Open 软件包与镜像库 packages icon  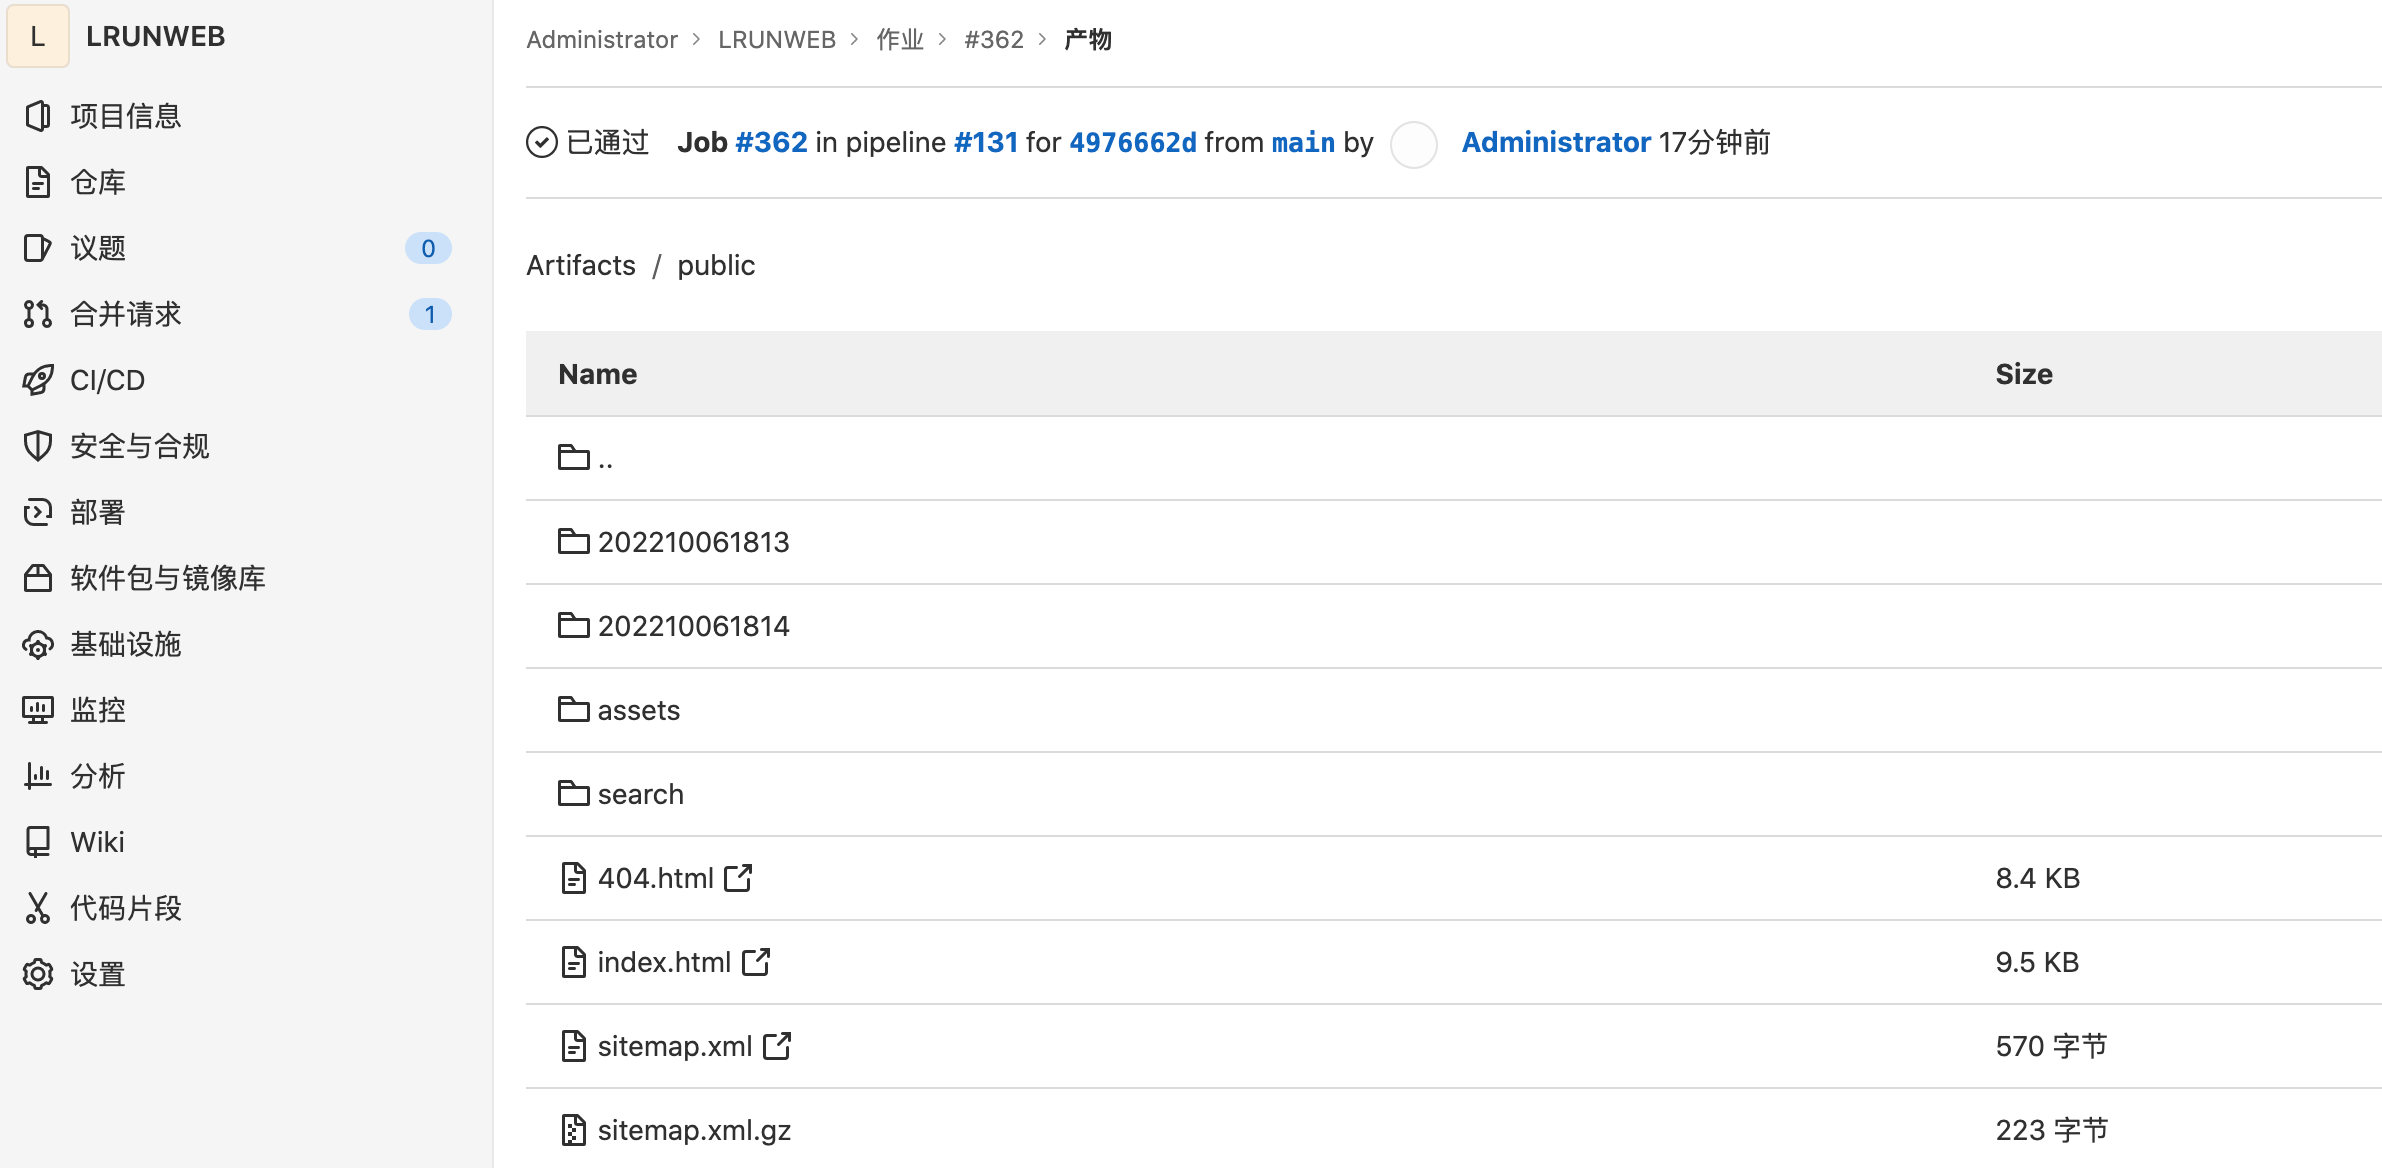[39, 577]
